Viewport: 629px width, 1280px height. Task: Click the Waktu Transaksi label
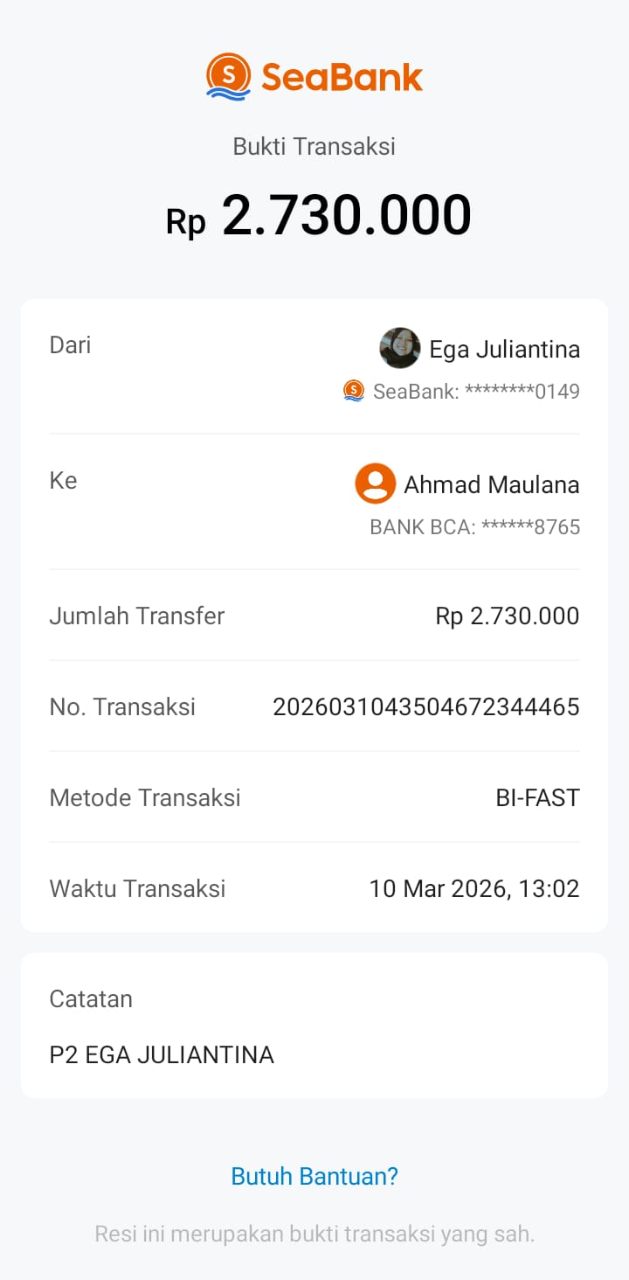coord(137,888)
